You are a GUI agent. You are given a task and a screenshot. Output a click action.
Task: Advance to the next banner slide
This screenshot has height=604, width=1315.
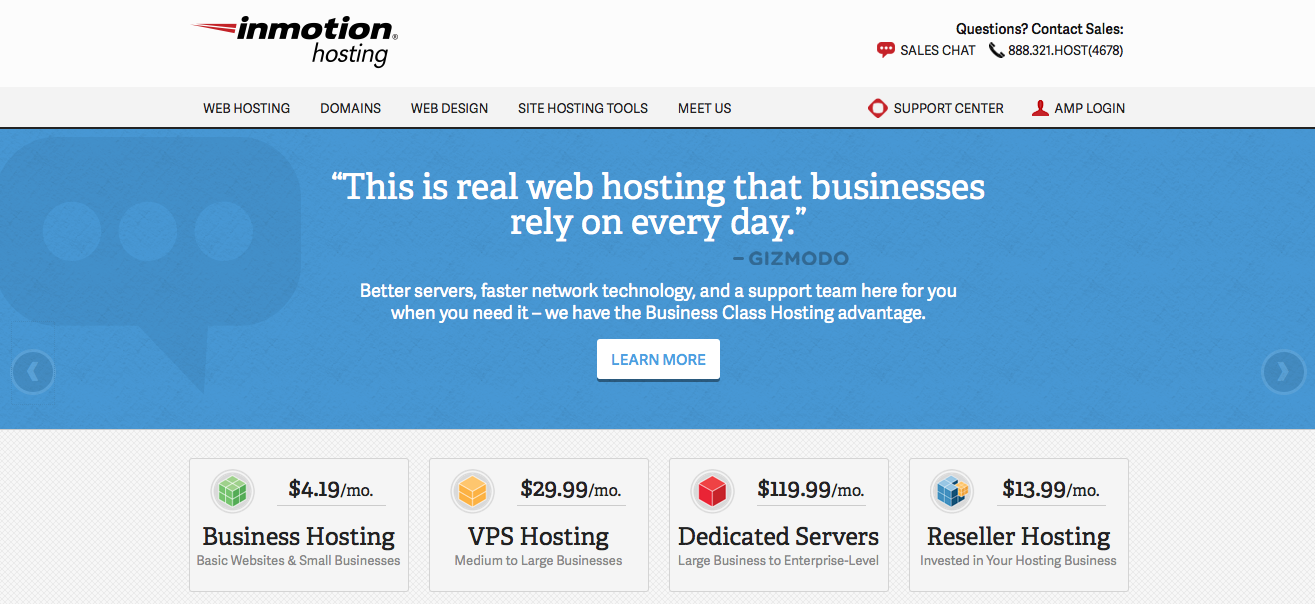point(1283,372)
